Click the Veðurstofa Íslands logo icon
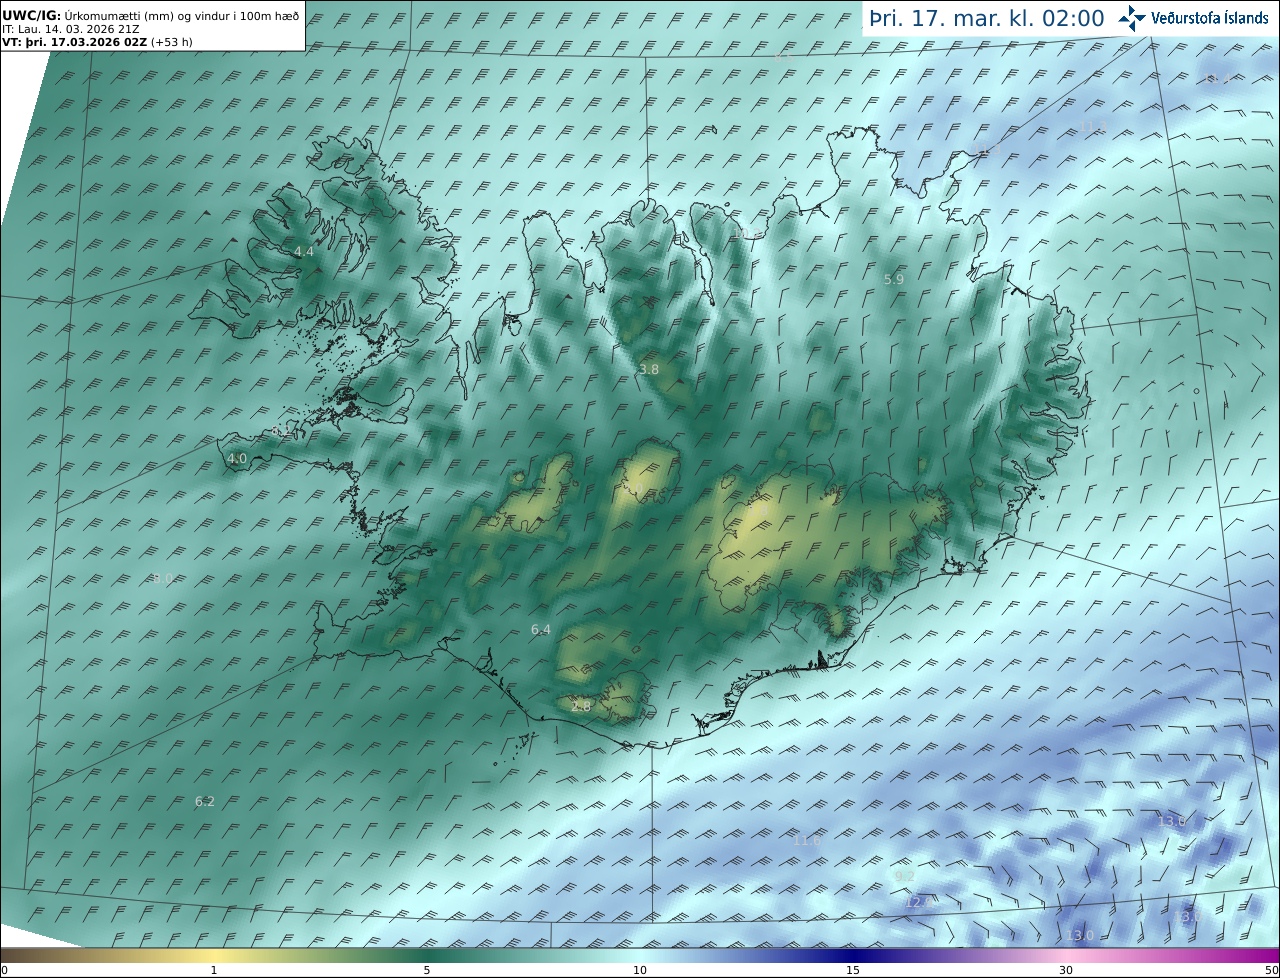The image size is (1280, 978). [1132, 17]
